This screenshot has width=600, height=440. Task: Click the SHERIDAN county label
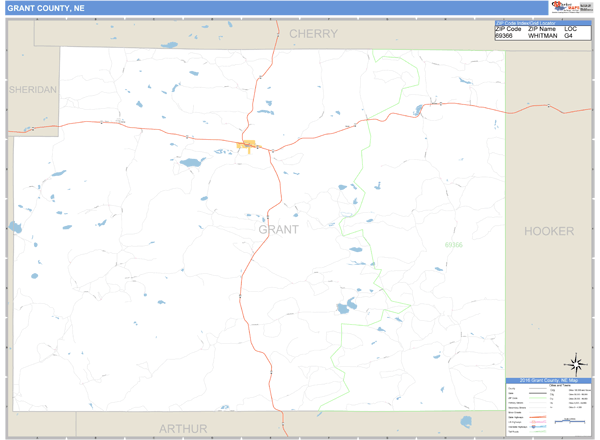point(32,89)
